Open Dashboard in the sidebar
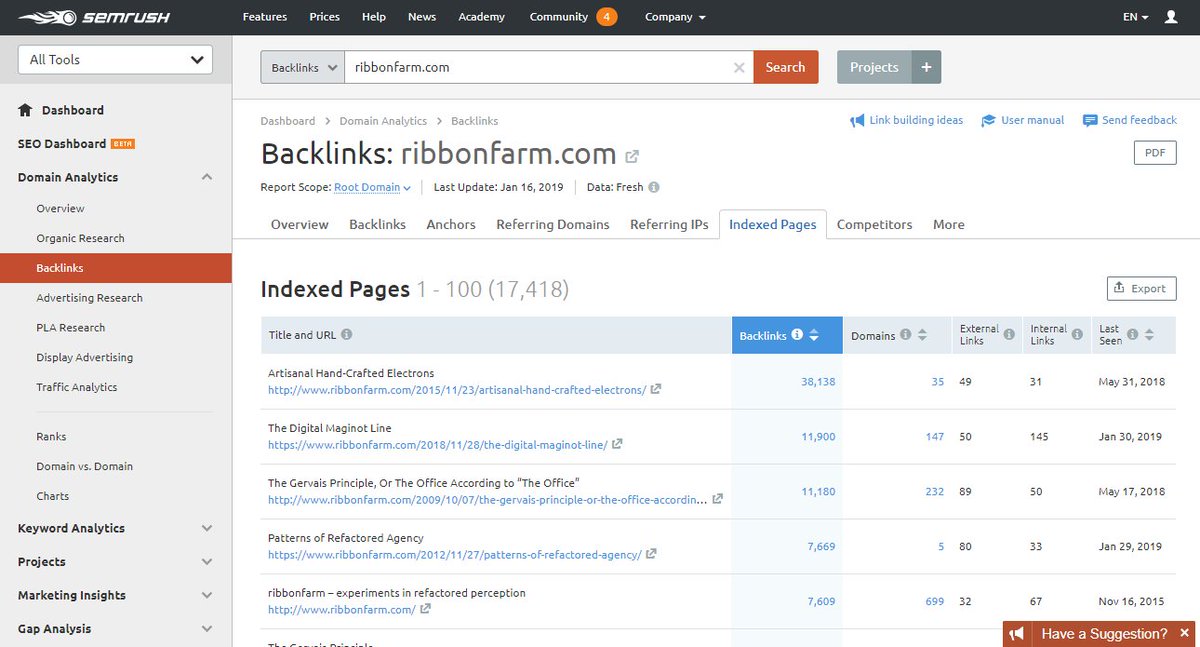This screenshot has height=647, width=1200. 72,110
